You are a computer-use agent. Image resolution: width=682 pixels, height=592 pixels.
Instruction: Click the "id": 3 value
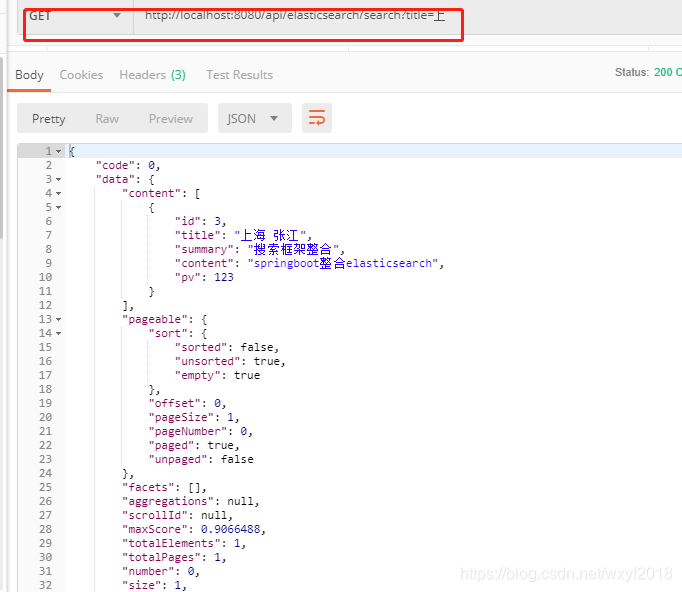pos(217,221)
